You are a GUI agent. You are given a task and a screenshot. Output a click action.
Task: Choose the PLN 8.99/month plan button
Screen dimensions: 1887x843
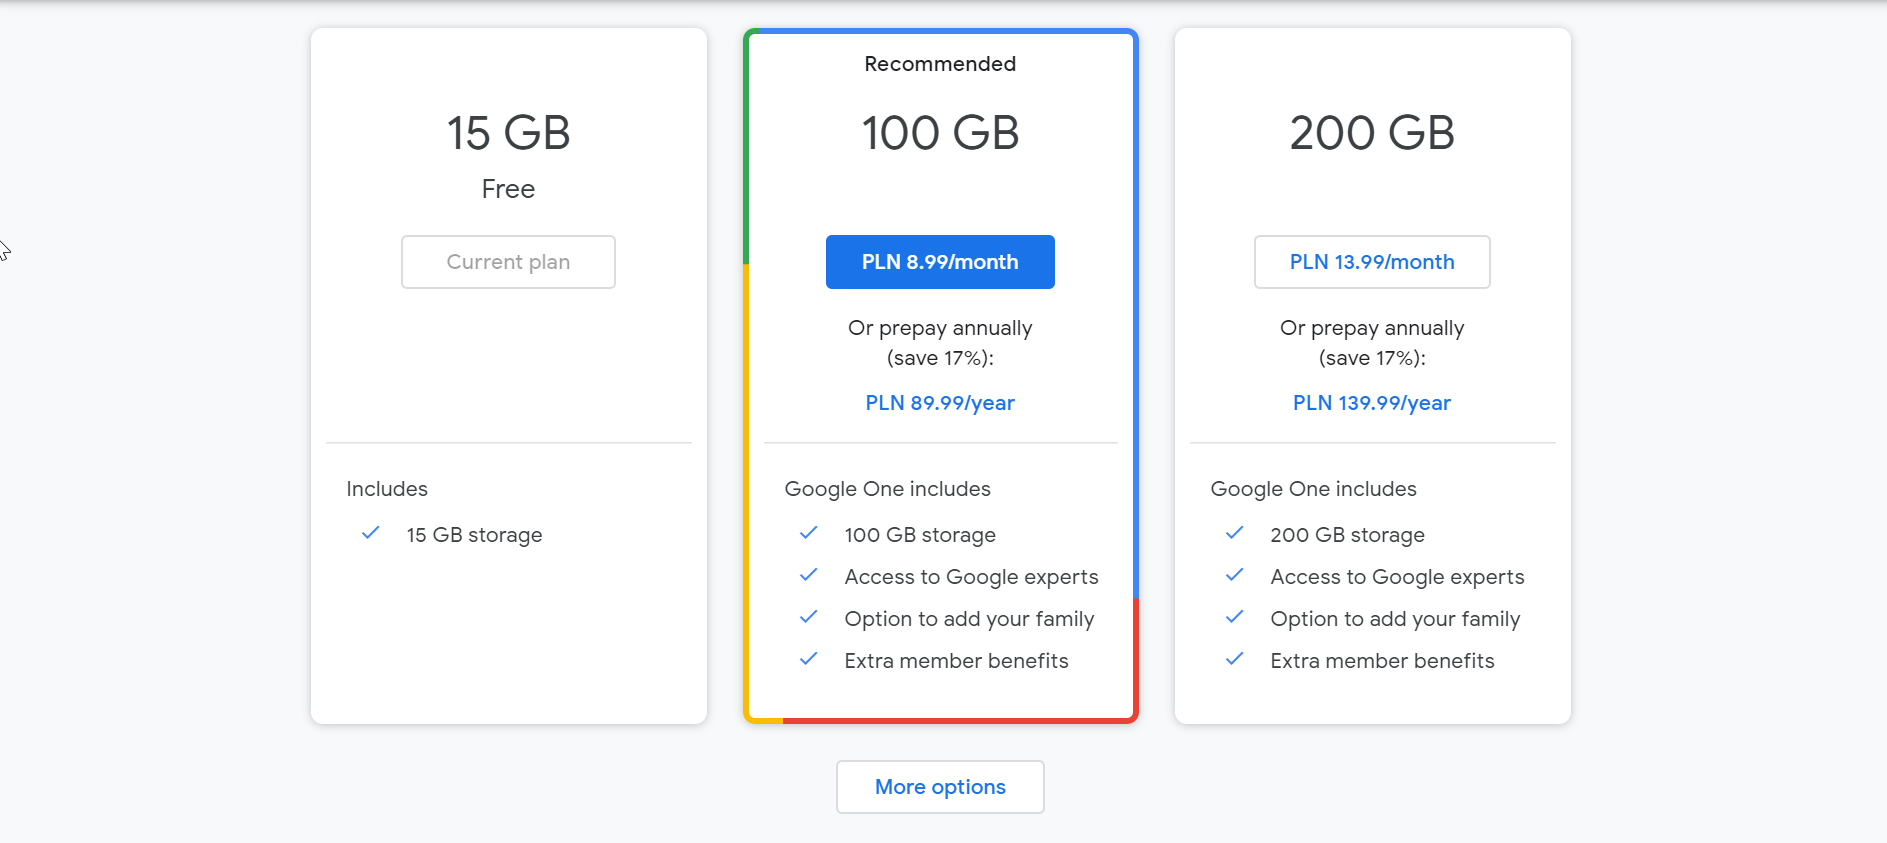tap(940, 262)
